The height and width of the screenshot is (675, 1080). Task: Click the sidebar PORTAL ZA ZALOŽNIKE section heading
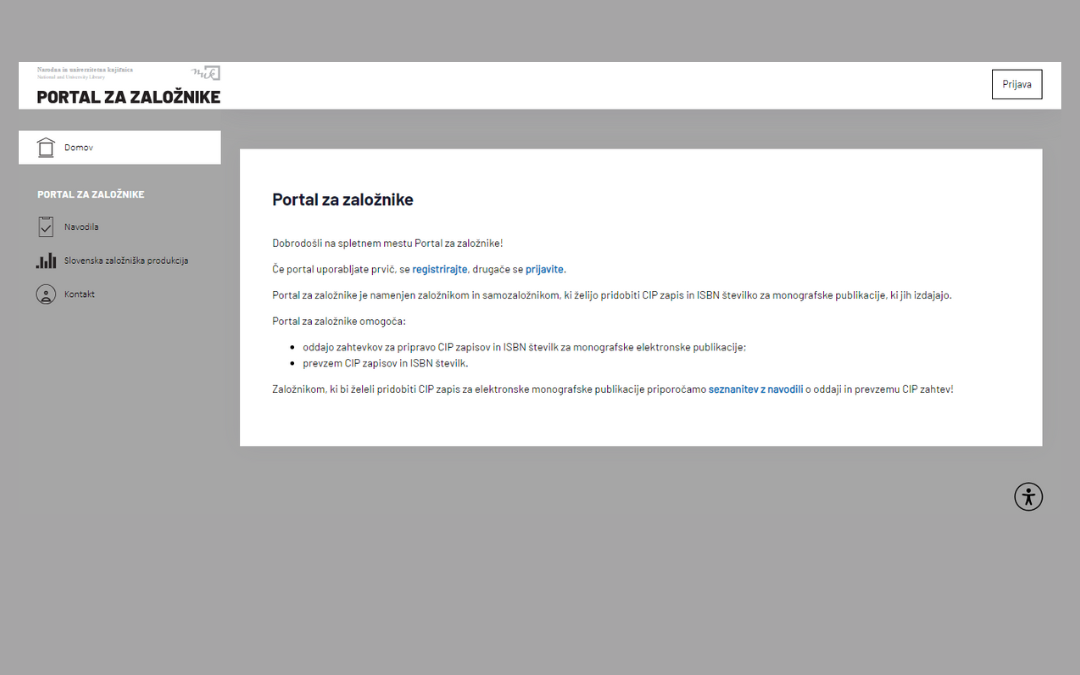[x=91, y=194]
